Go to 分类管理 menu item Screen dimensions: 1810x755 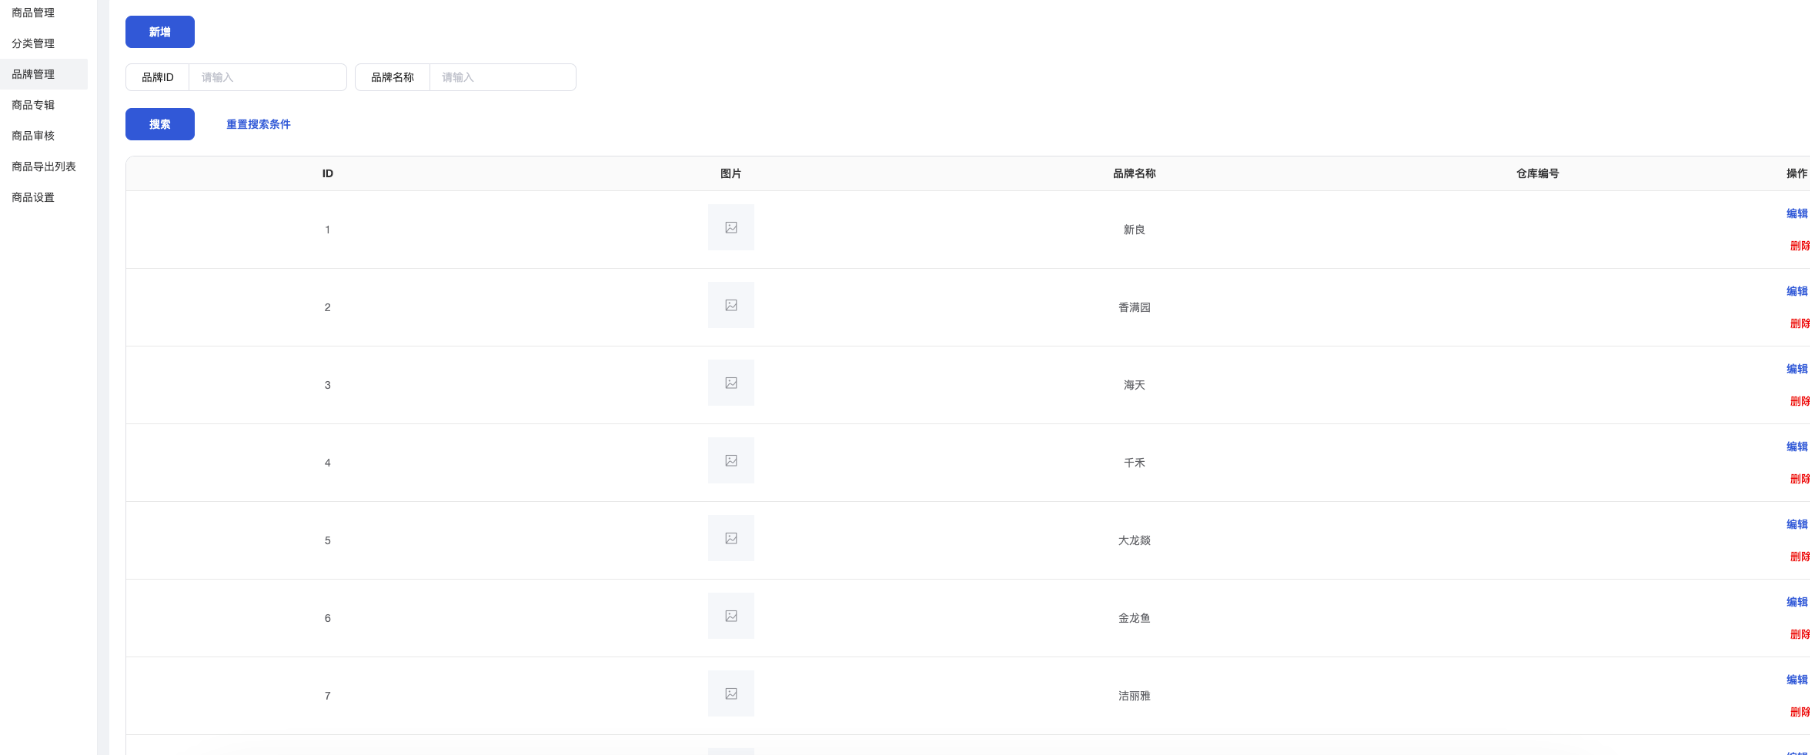[33, 44]
